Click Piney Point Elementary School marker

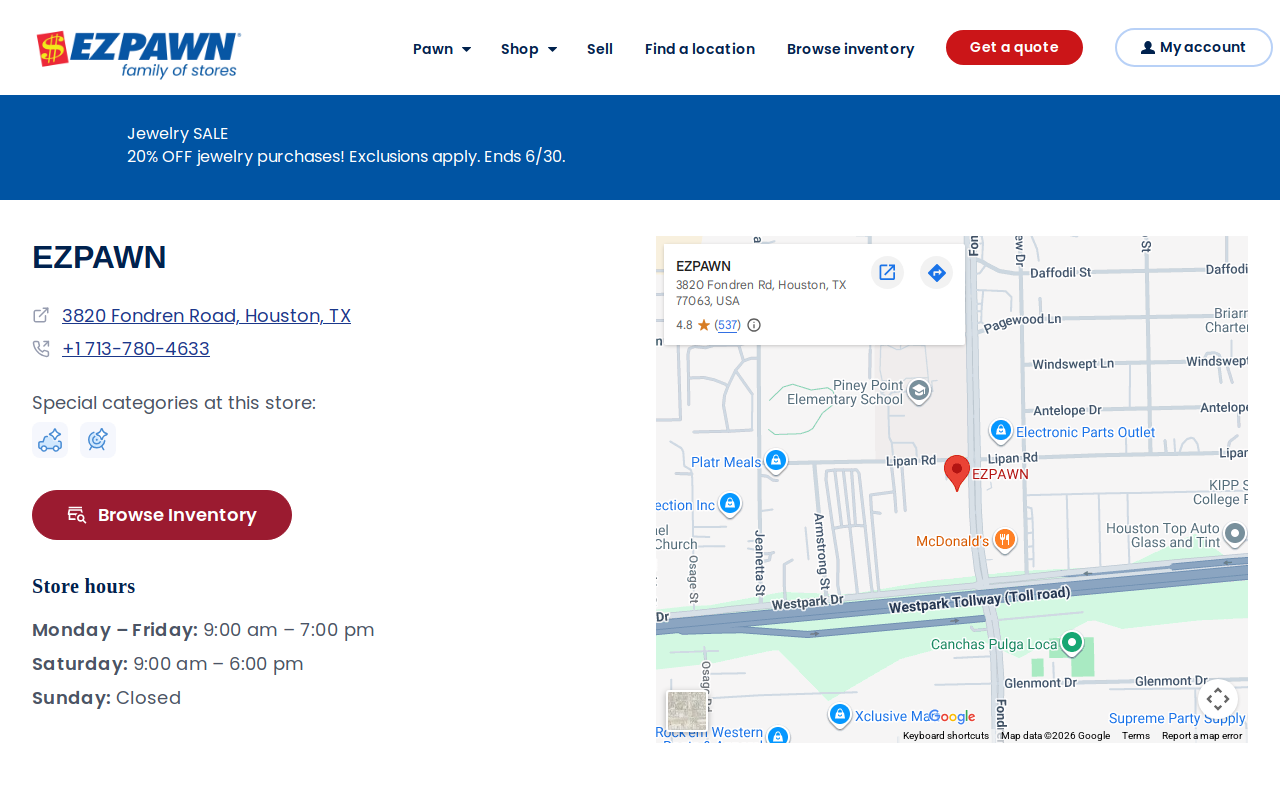pyautogui.click(x=919, y=391)
